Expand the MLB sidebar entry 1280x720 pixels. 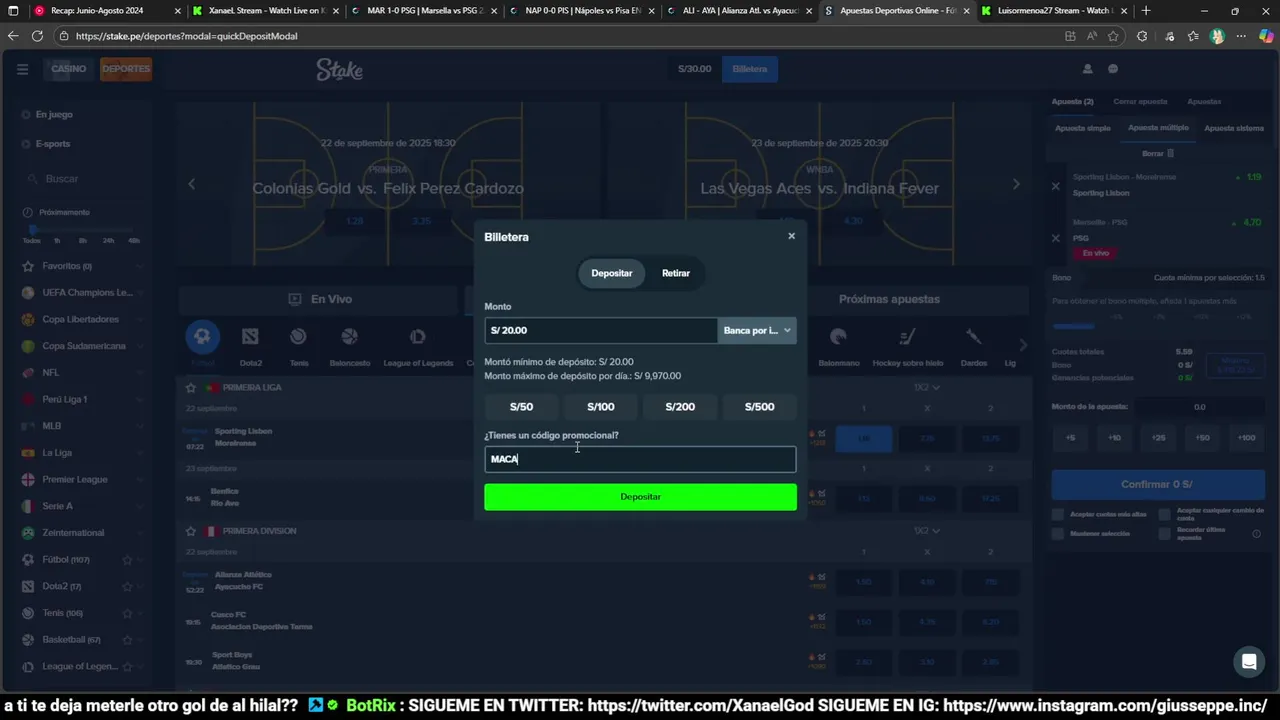(x=139, y=426)
